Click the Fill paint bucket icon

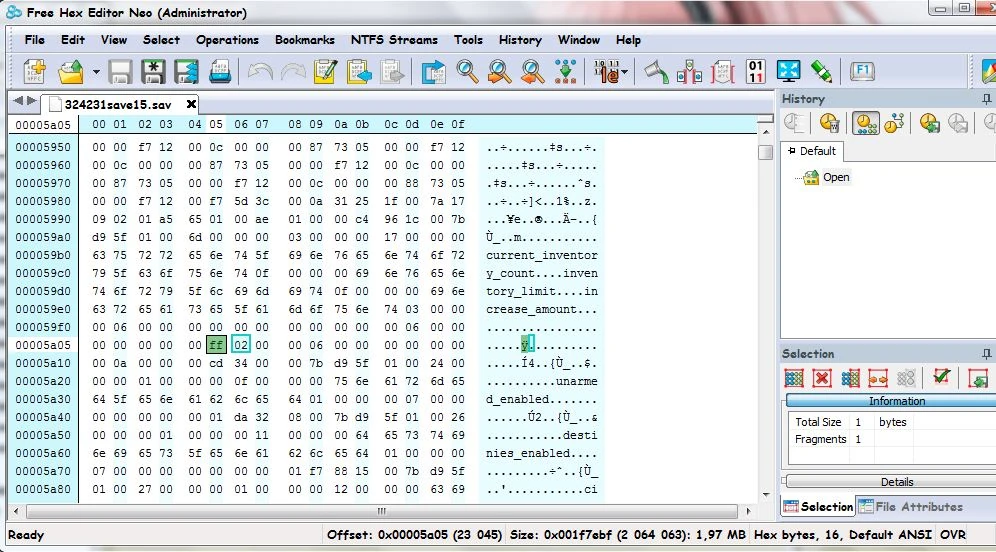click(656, 72)
